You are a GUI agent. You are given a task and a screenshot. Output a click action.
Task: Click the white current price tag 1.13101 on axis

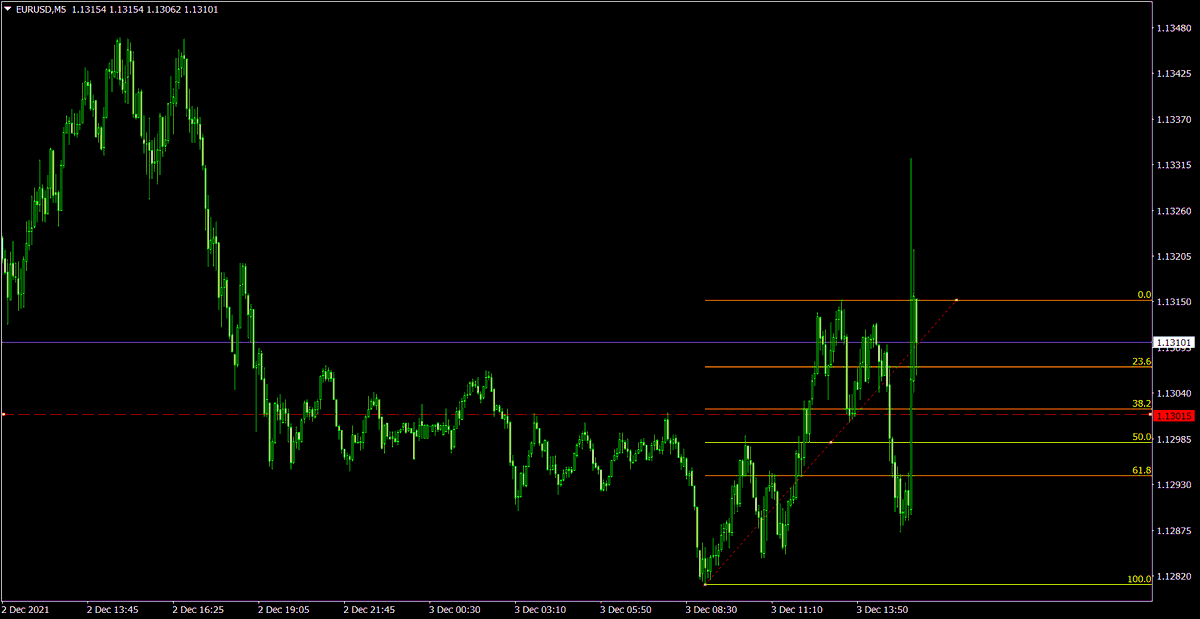1174,343
